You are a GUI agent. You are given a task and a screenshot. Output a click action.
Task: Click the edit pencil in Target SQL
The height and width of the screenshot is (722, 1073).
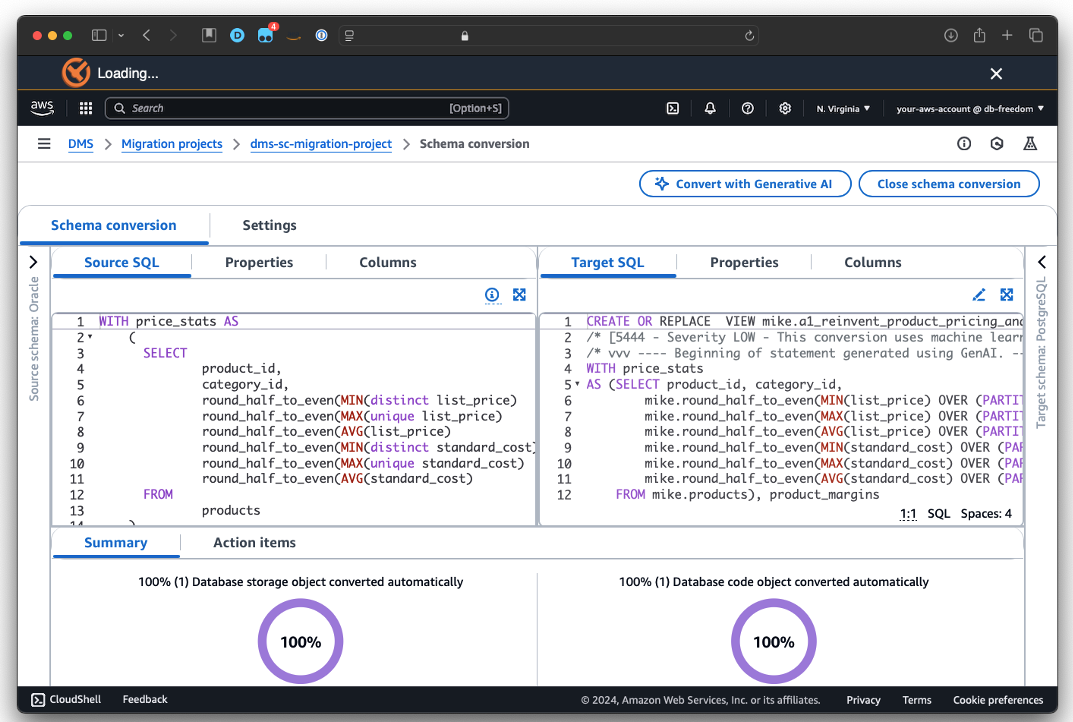[979, 295]
